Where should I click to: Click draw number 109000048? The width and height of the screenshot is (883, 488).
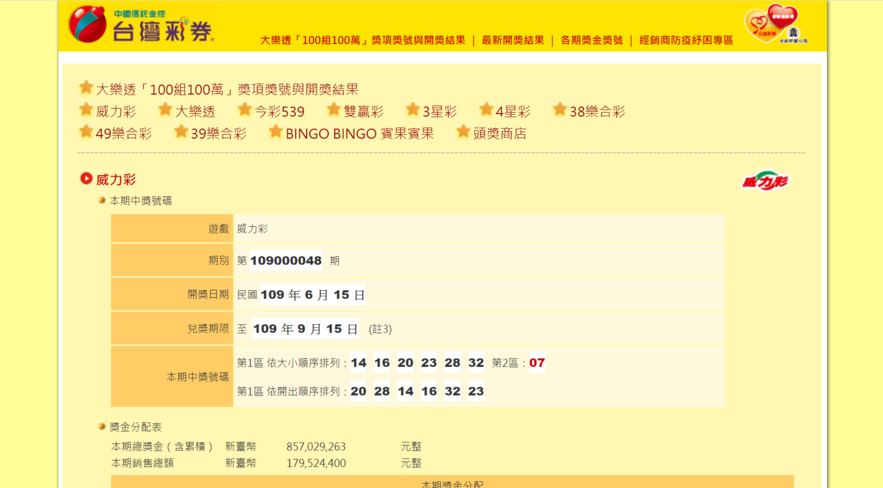point(286,261)
